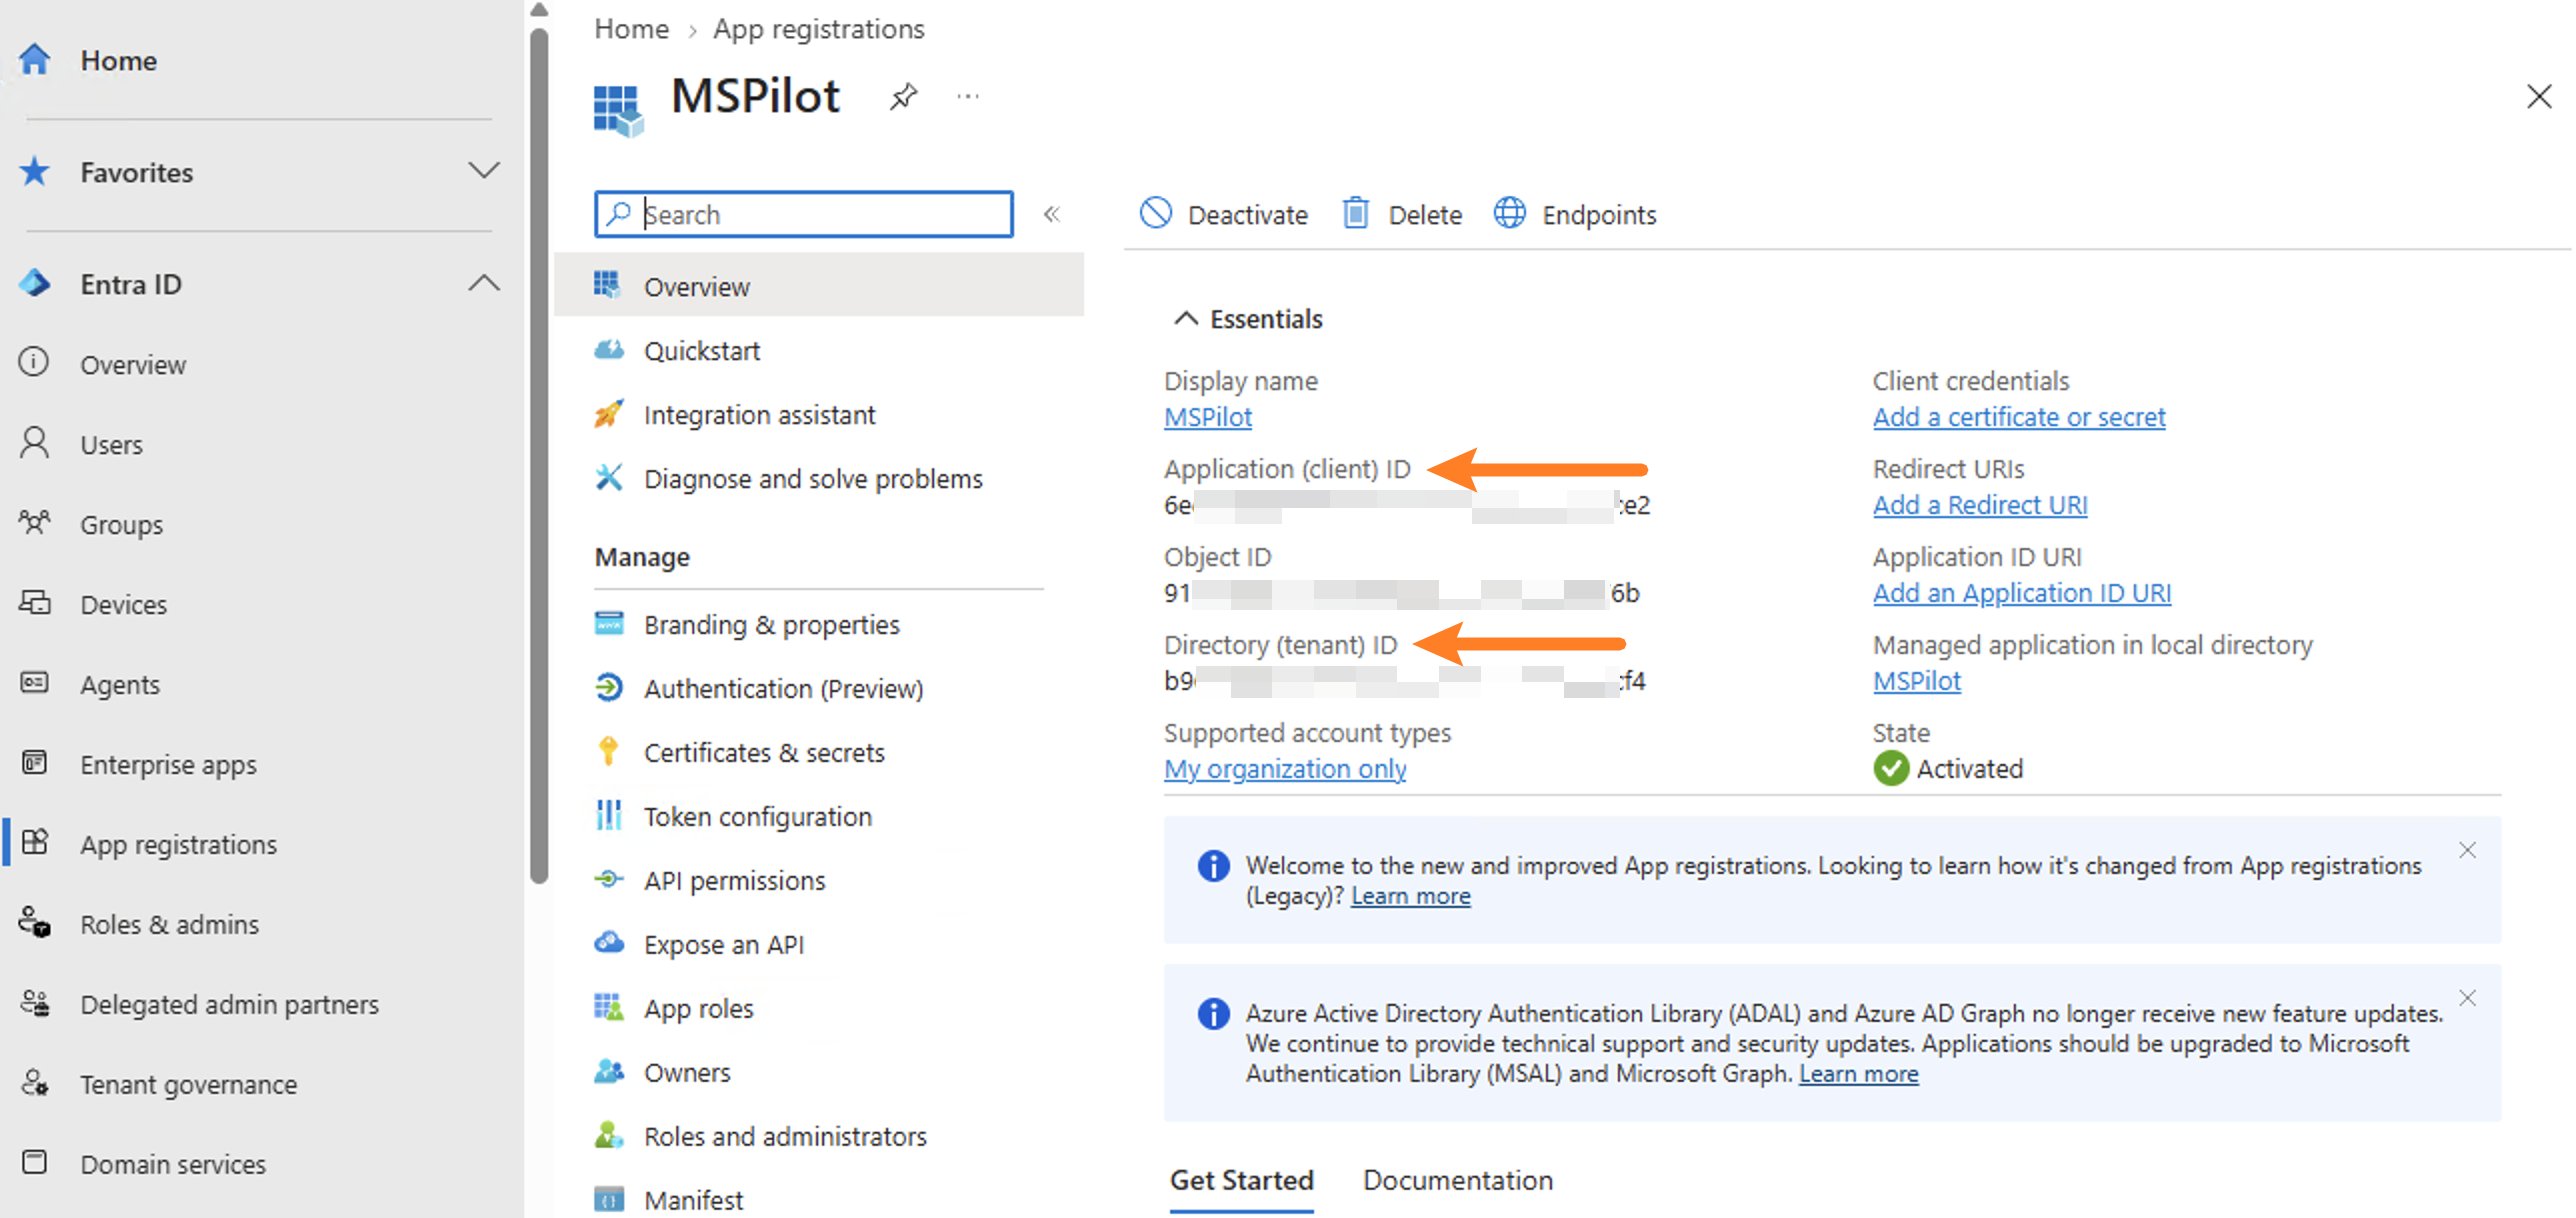The height and width of the screenshot is (1218, 2576).
Task: Click the App registrations sidebar icon
Action: (x=34, y=843)
